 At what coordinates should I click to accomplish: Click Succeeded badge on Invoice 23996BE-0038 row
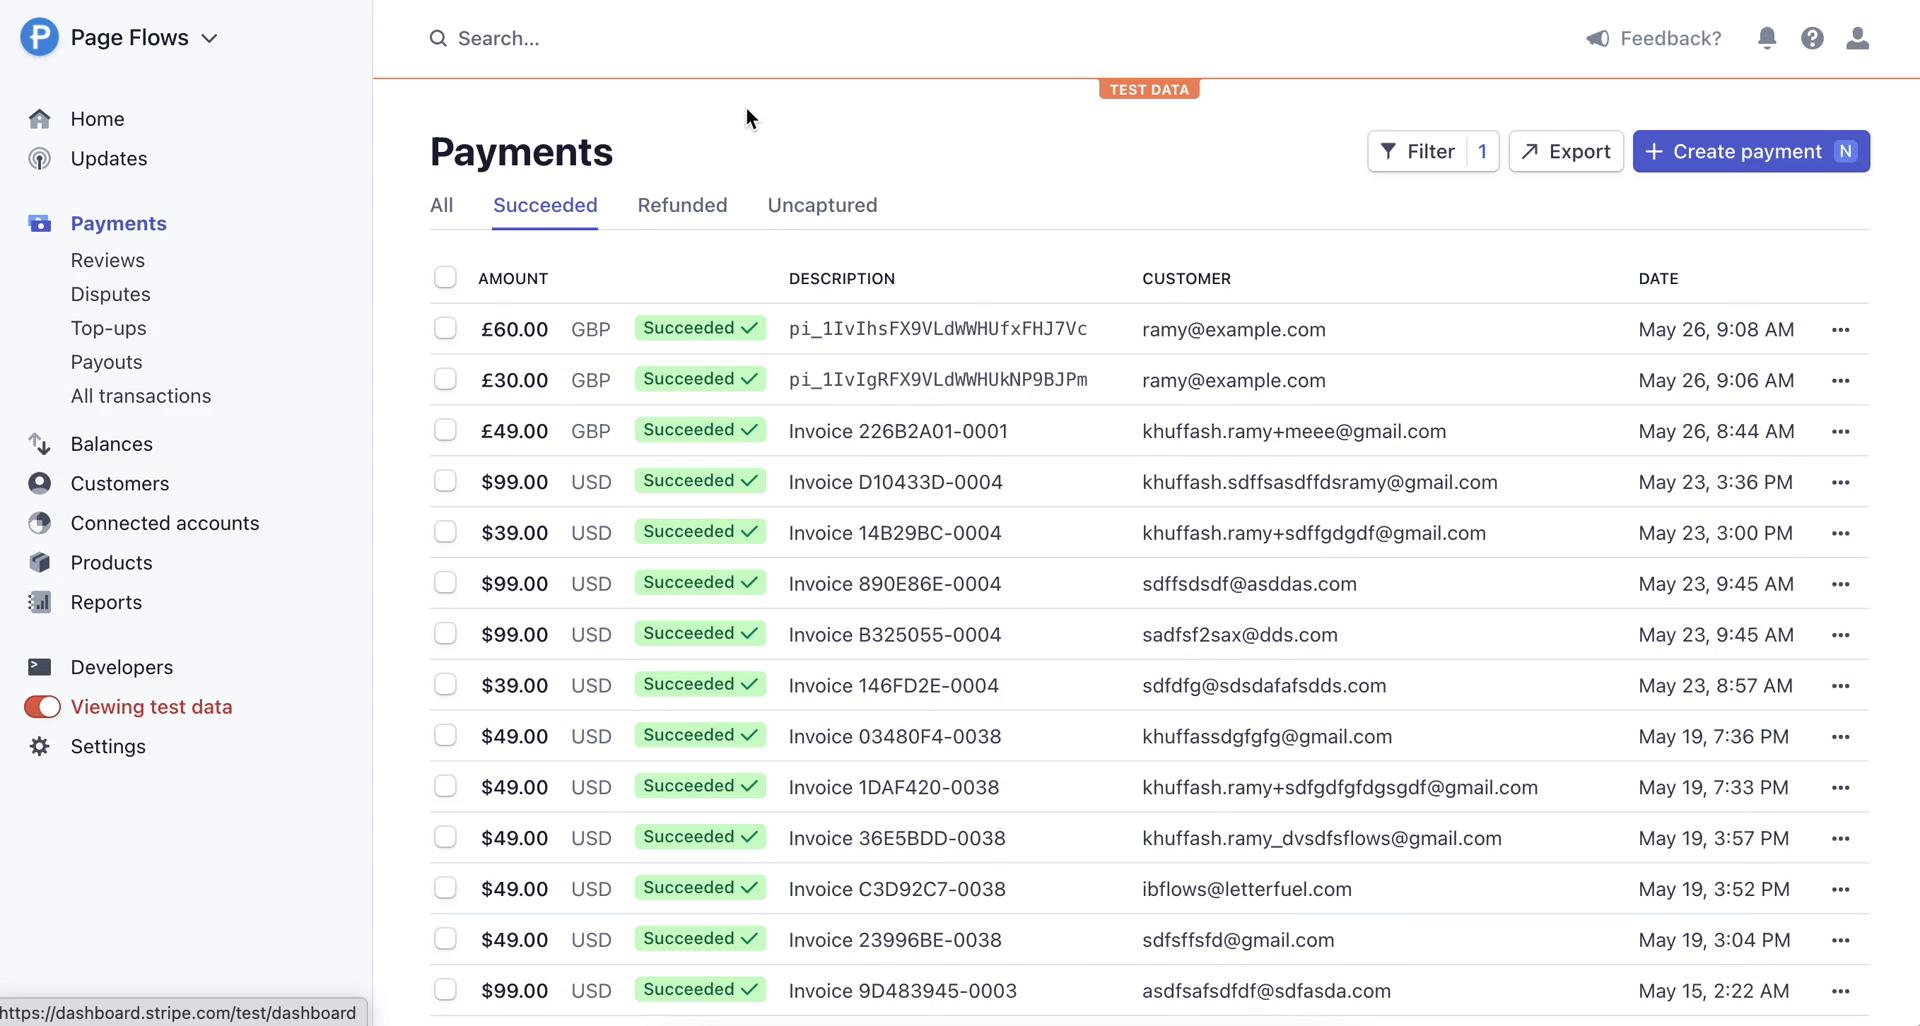coord(700,939)
